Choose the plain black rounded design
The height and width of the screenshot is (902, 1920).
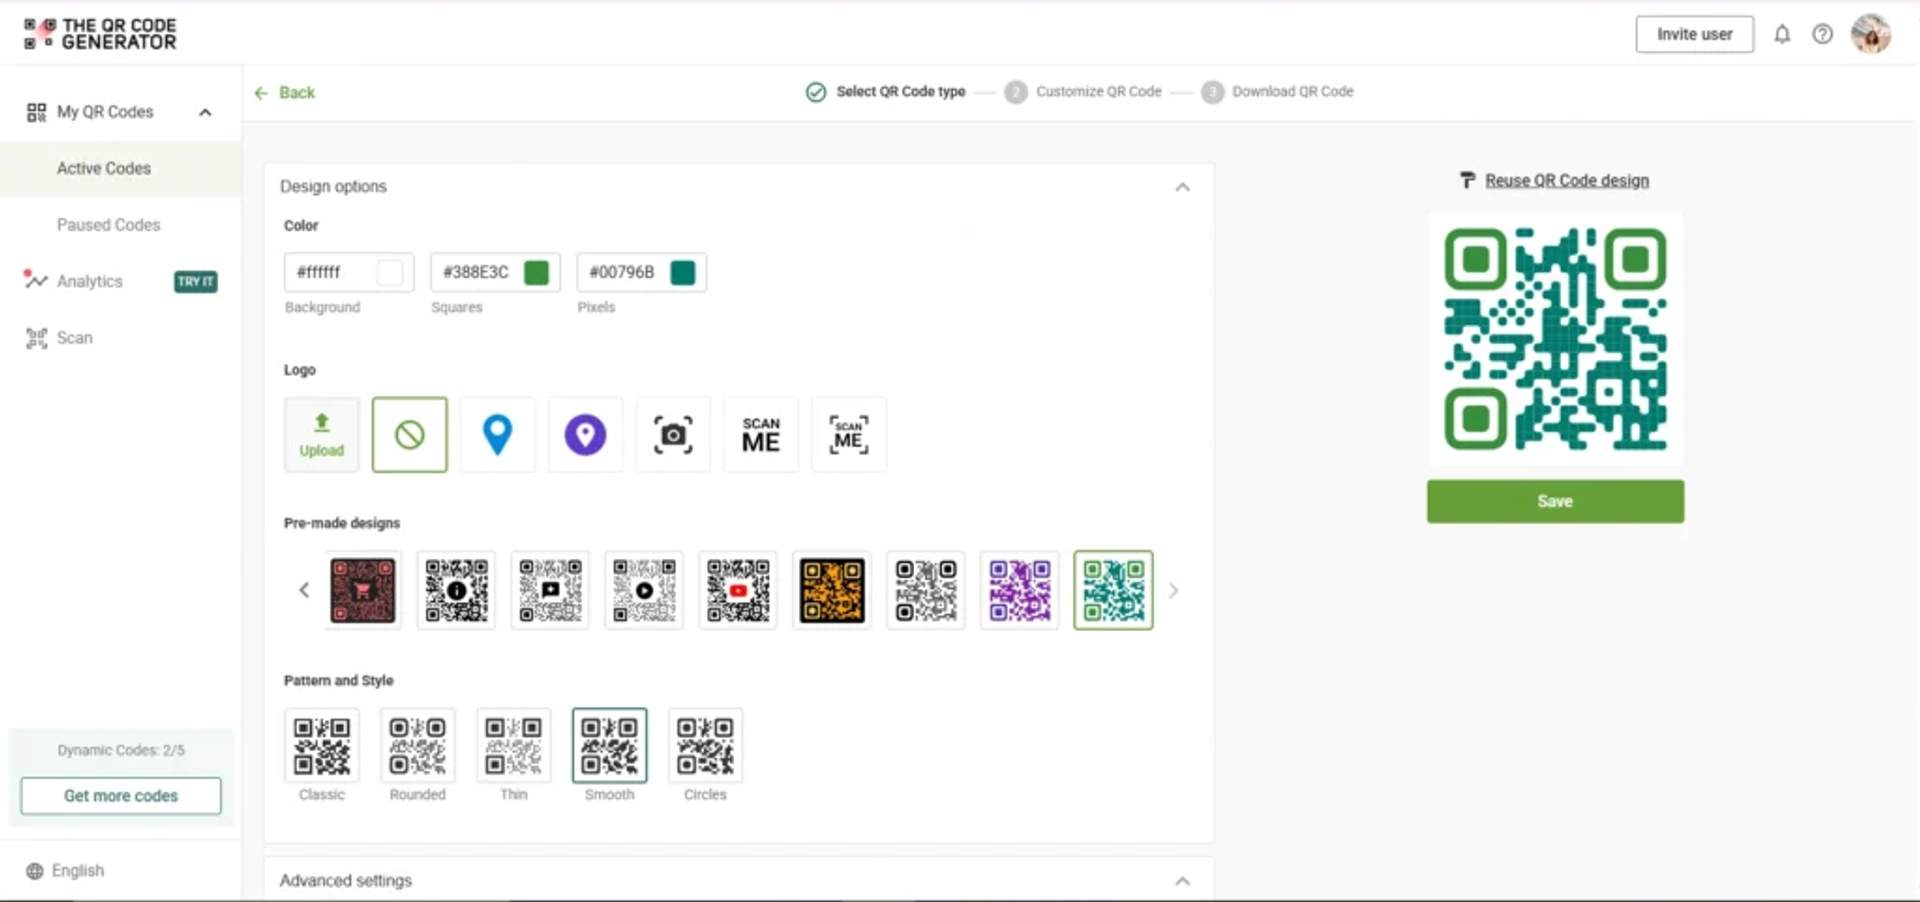926,590
